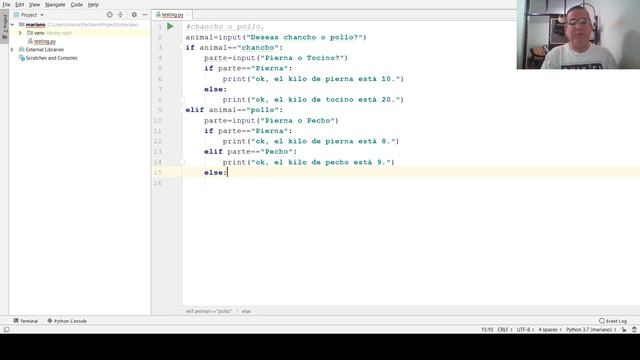Toggle the read-only lock icon in status bar
Image resolution: width=640 pixels, height=360 pixels.
(x=624, y=329)
